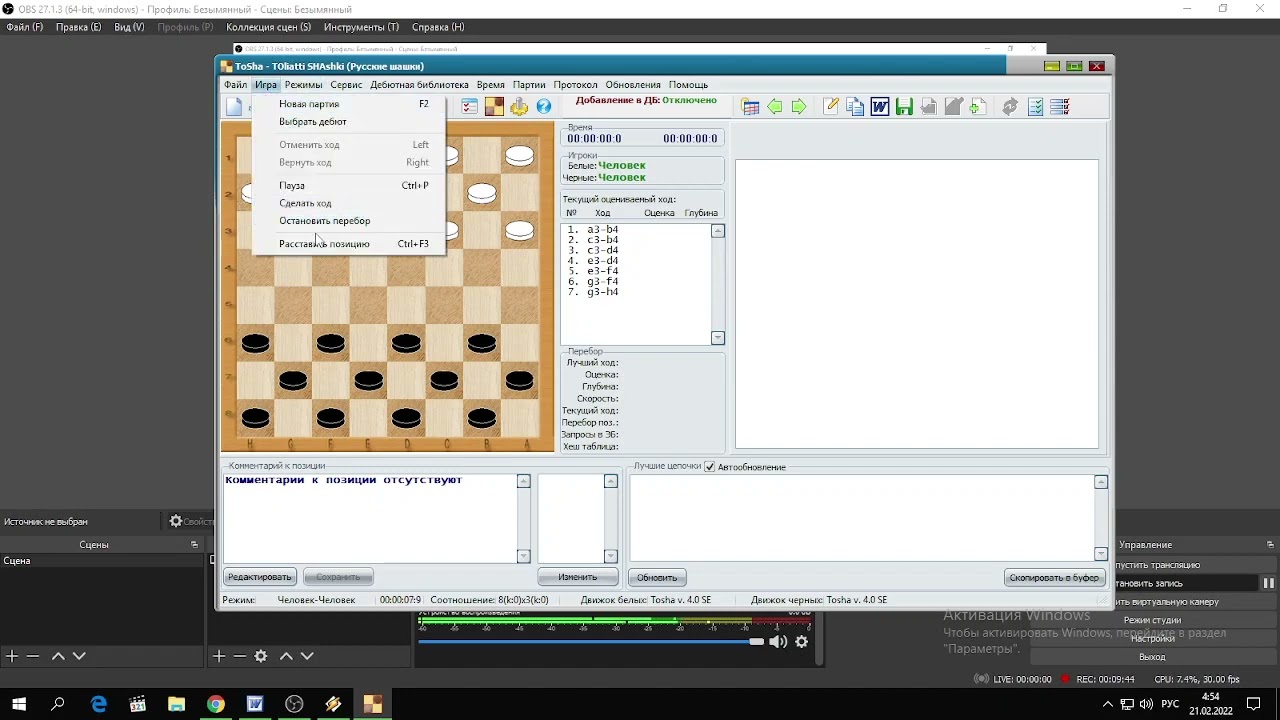Add a scene with the OBS plus icon
1280x720 pixels.
(12, 656)
